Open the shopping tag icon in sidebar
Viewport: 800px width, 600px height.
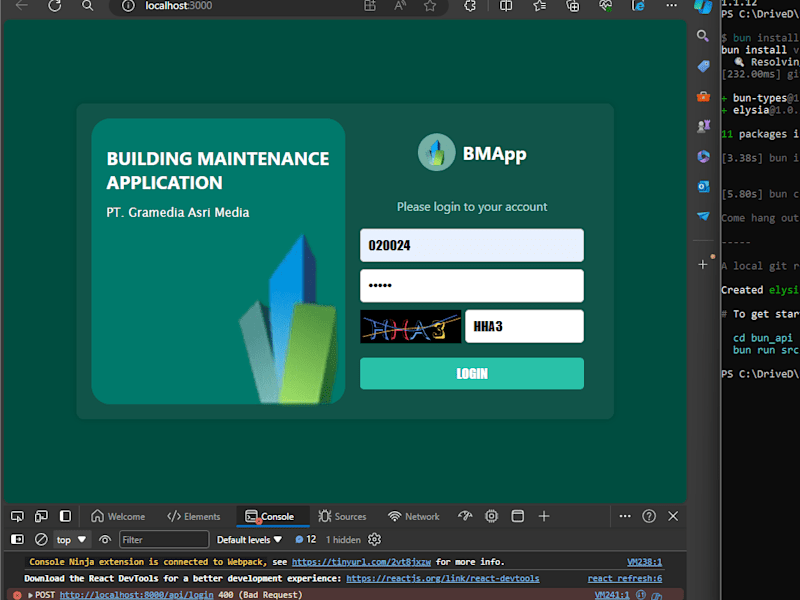pos(703,66)
